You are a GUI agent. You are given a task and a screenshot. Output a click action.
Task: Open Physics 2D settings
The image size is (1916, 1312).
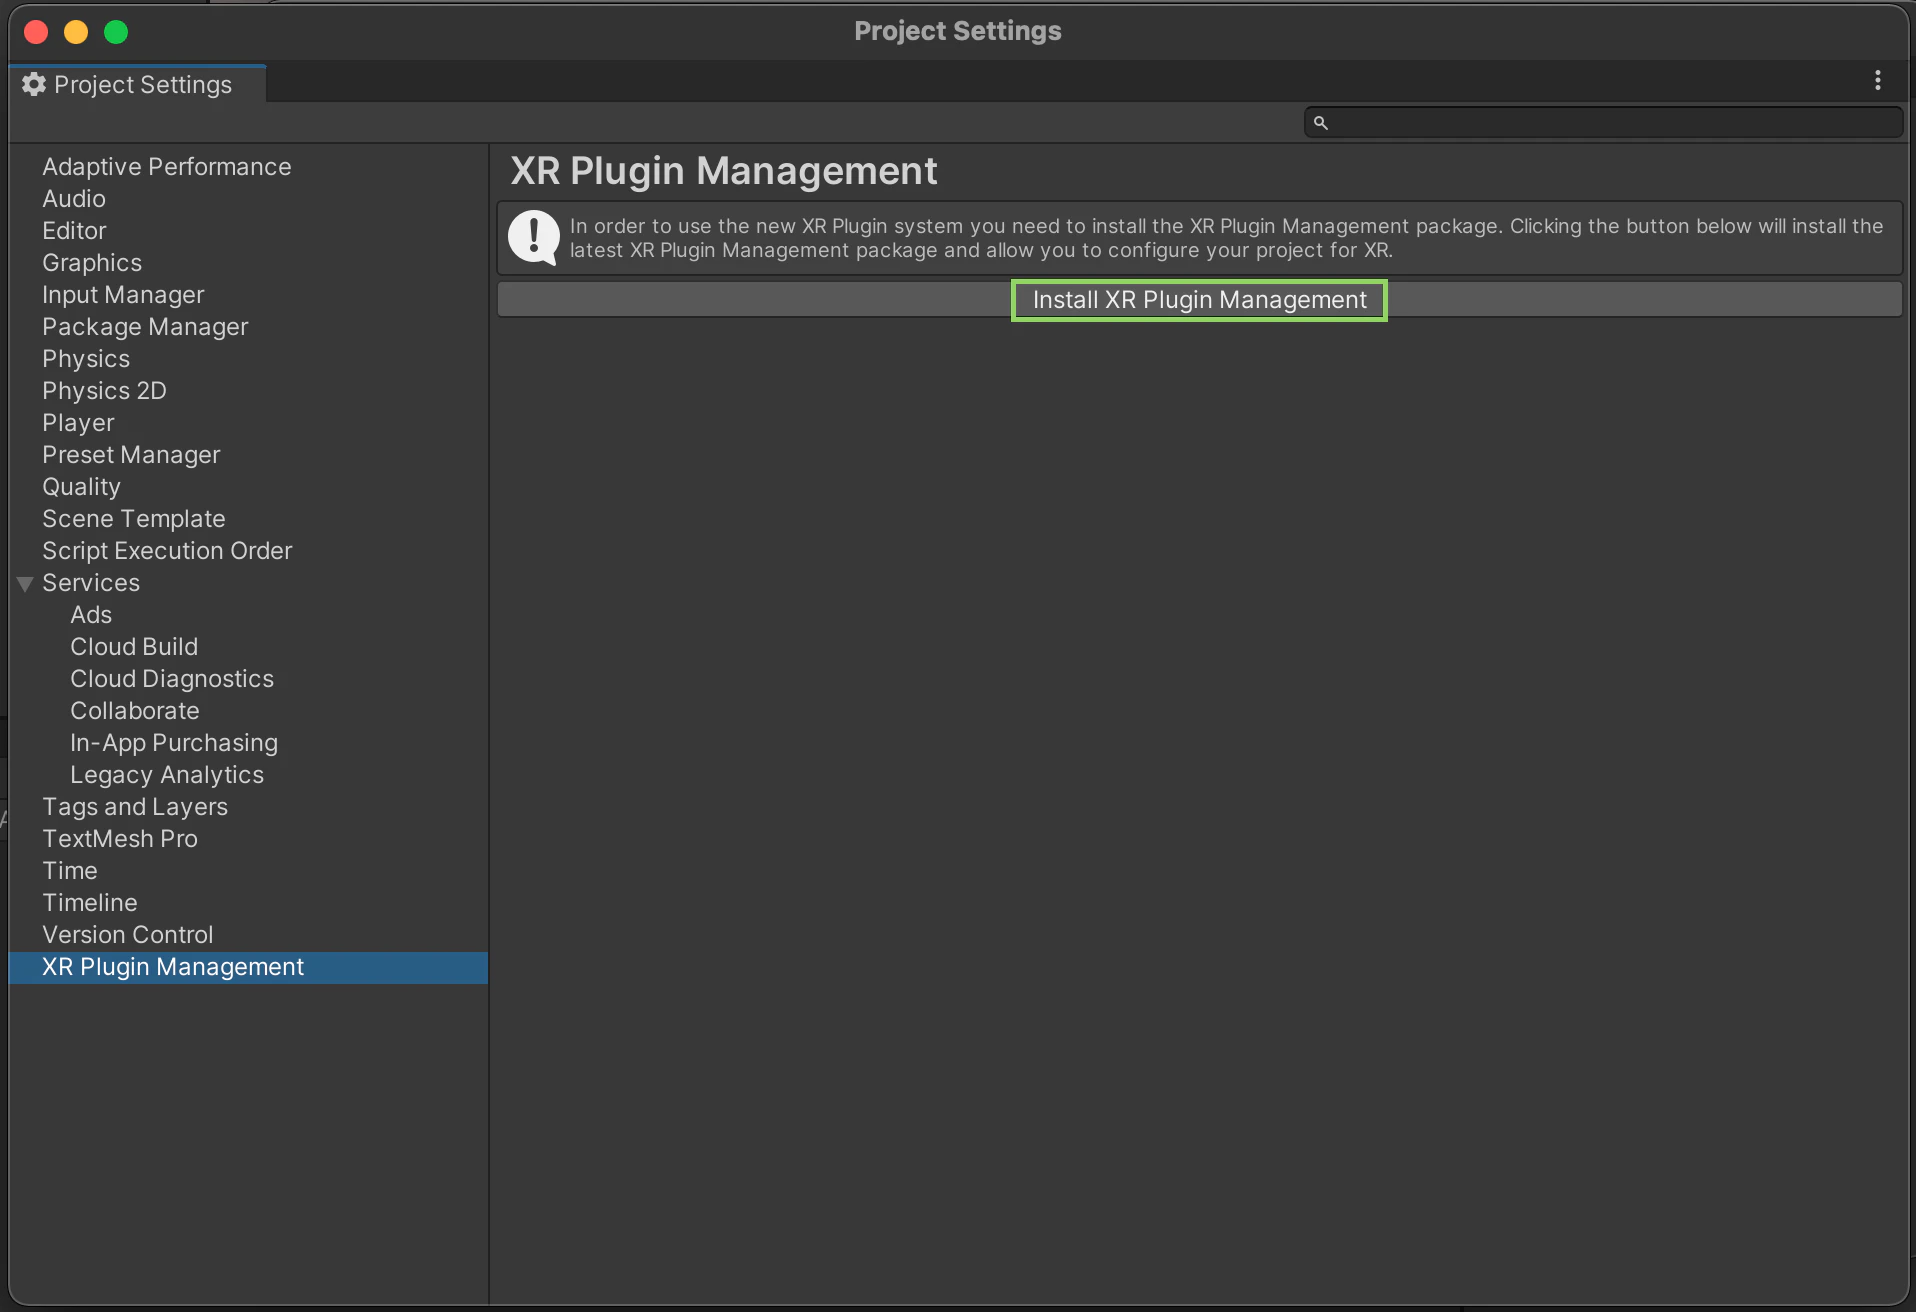tap(104, 391)
